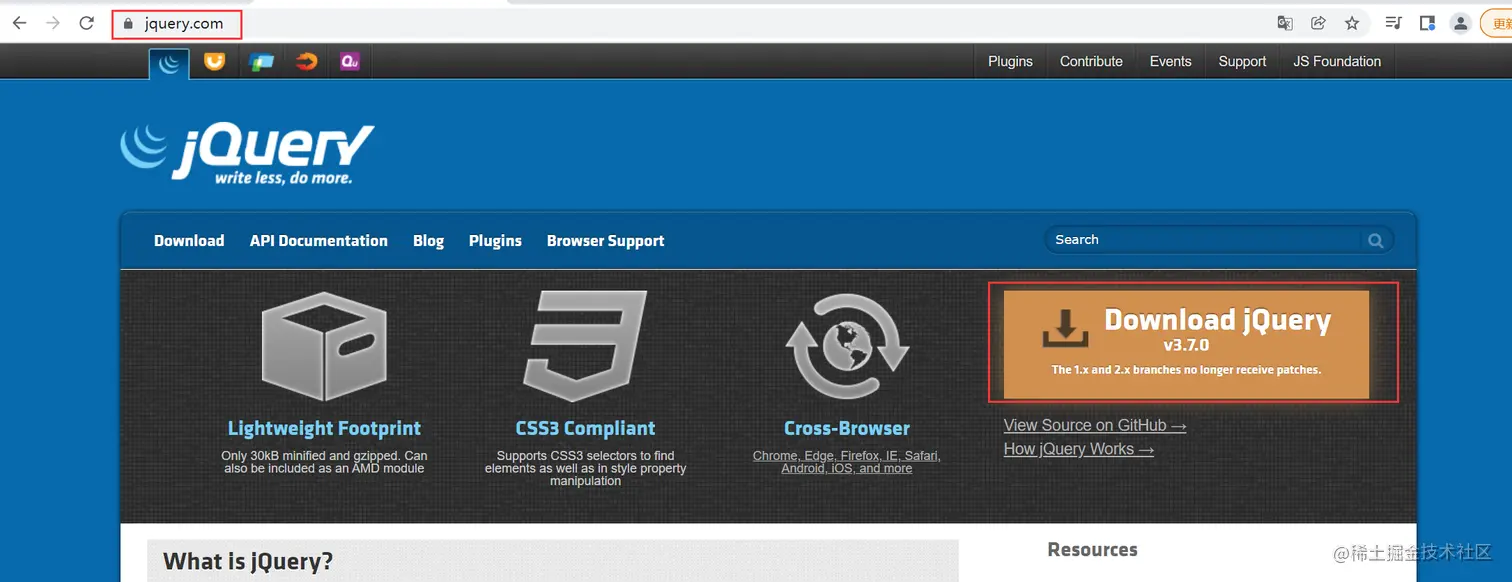
Task: Open the side panel icon
Action: coord(1427,23)
